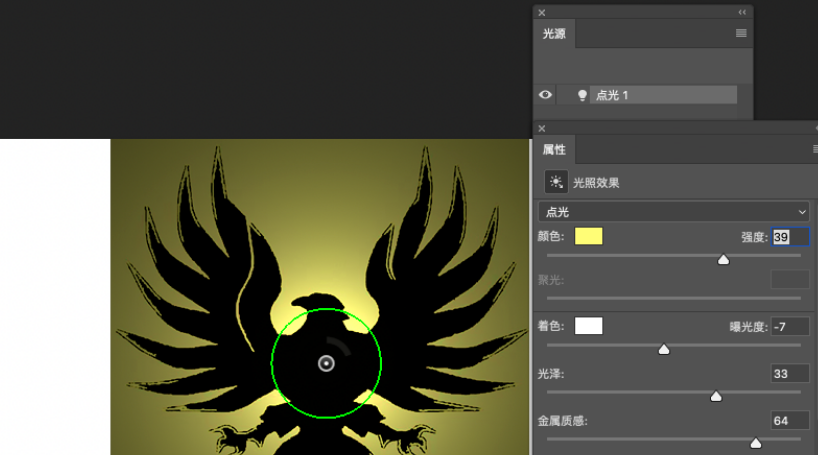Click the intensity arc ring near light center

(x=342, y=344)
